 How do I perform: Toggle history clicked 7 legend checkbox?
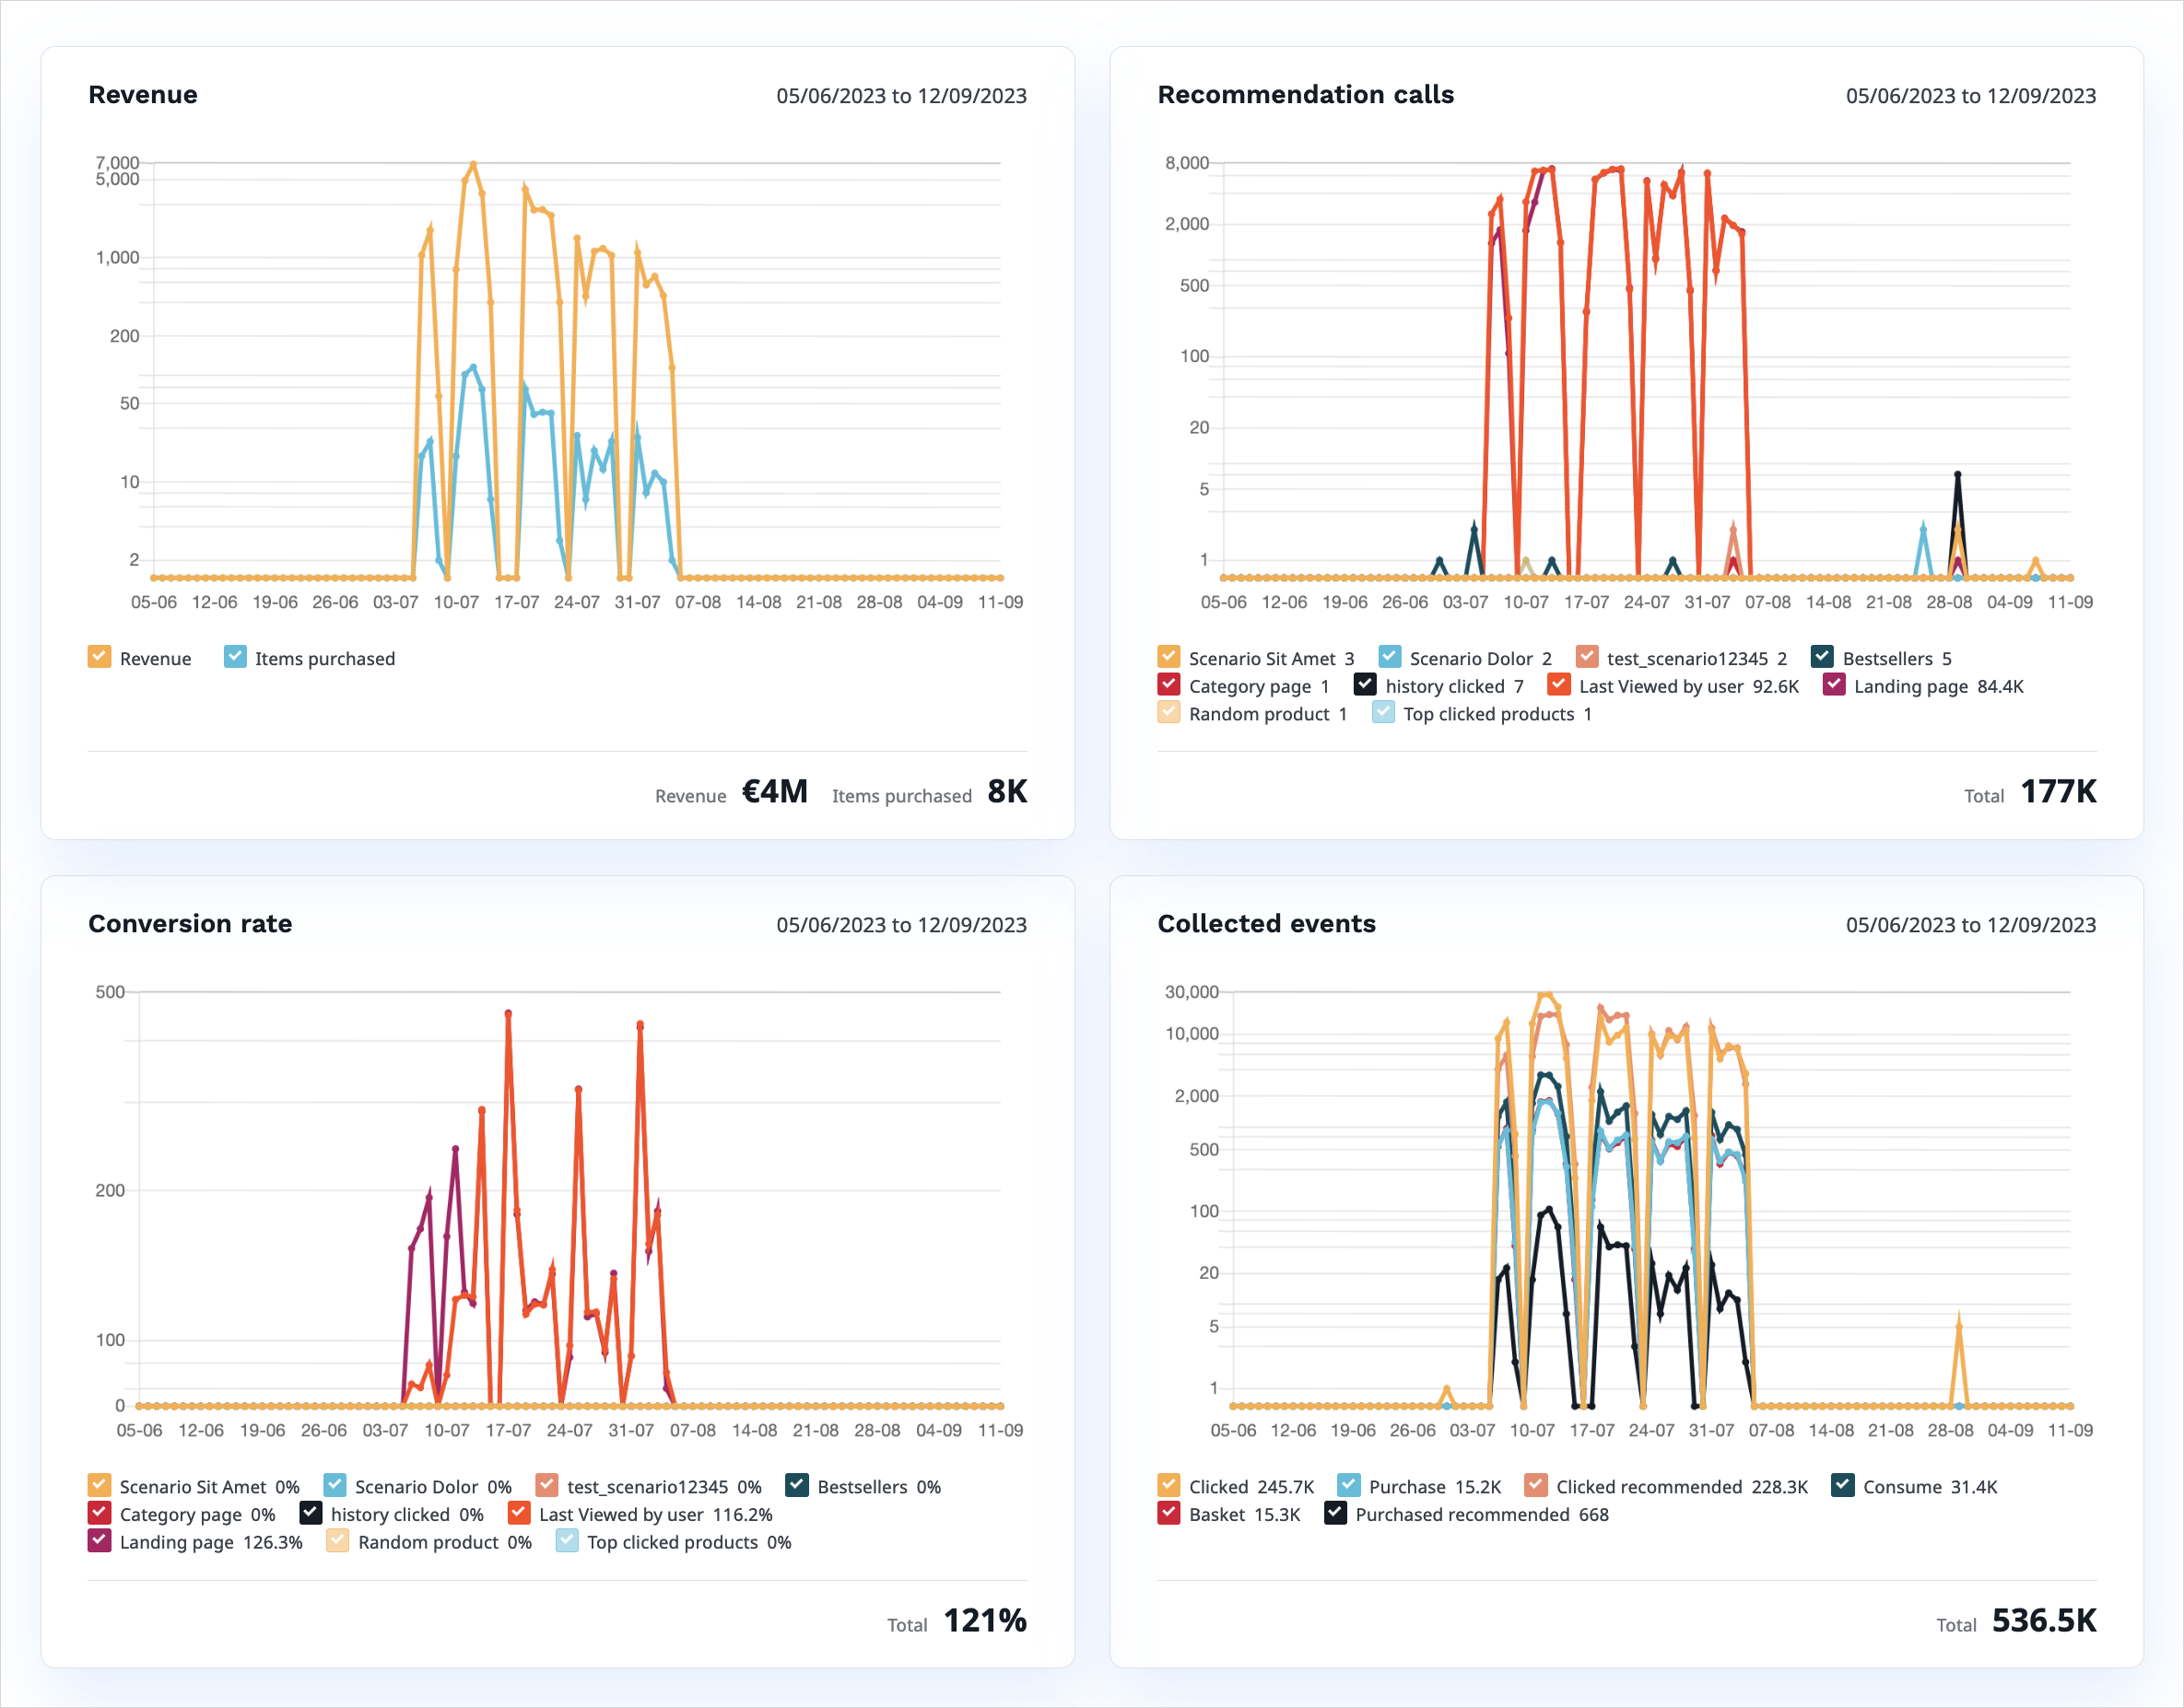(x=1365, y=685)
